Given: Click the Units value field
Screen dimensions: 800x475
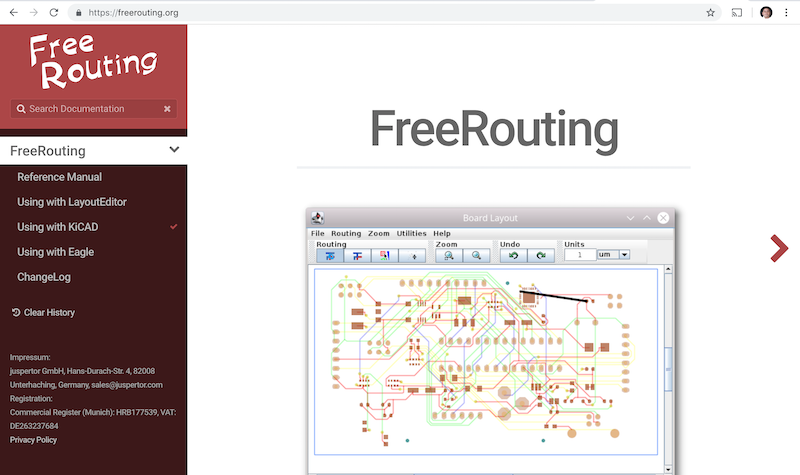Looking at the screenshot, I should (580, 255).
